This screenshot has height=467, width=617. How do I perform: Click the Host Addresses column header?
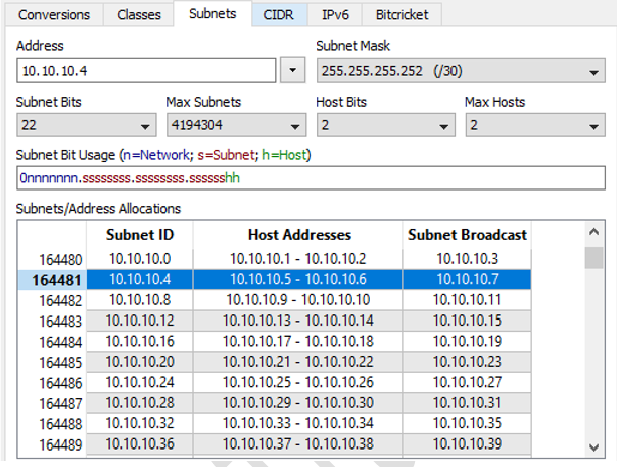tap(298, 234)
